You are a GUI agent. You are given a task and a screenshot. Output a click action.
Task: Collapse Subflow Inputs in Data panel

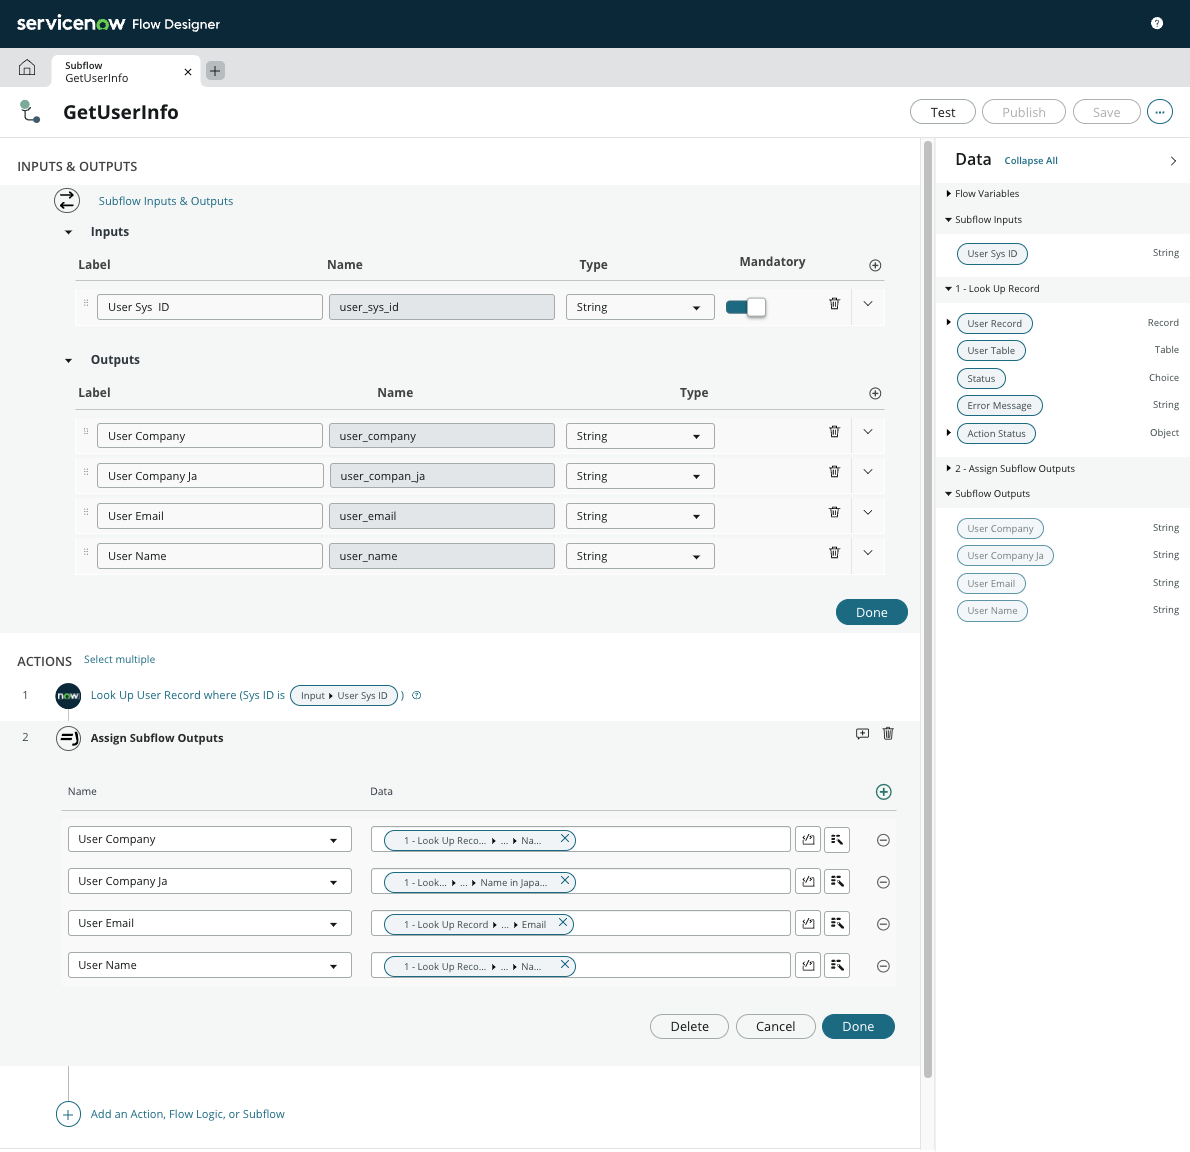click(949, 219)
